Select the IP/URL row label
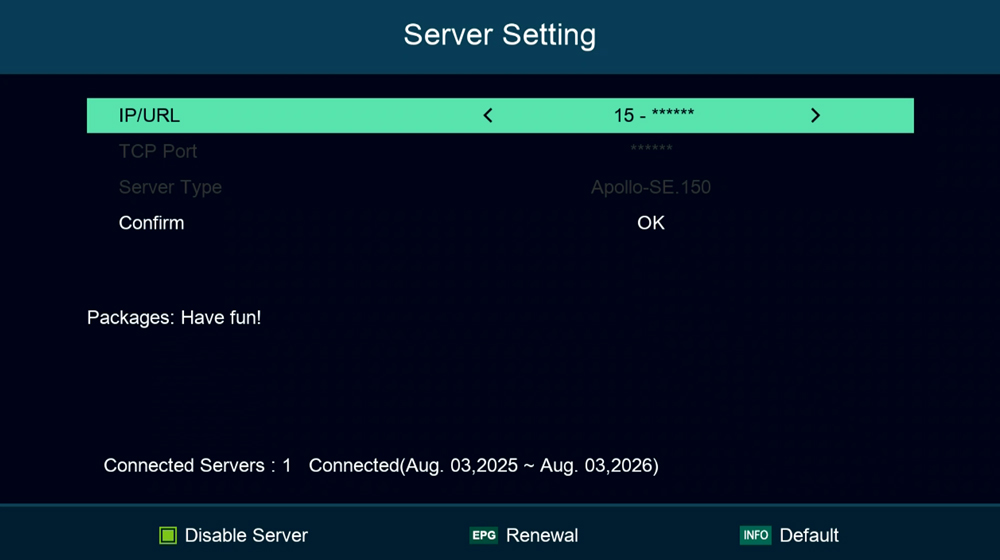This screenshot has width=1000, height=560. (x=149, y=116)
